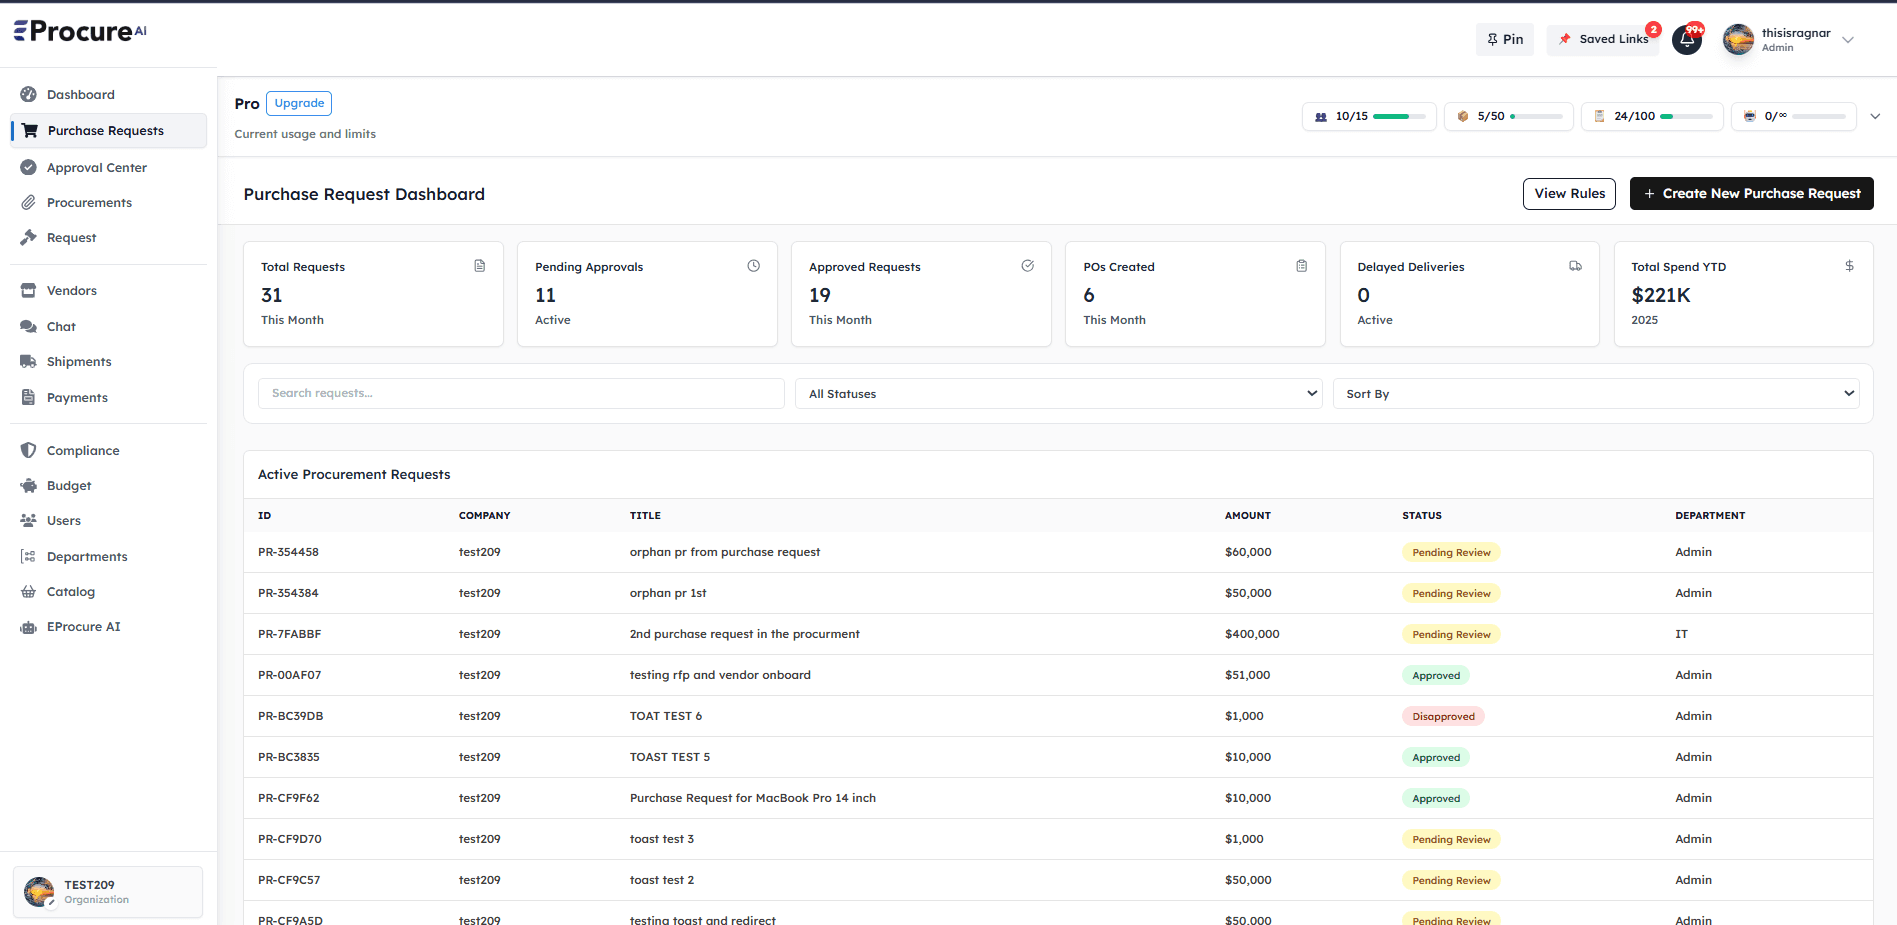Expand the usage limits chevron

coord(1875,116)
